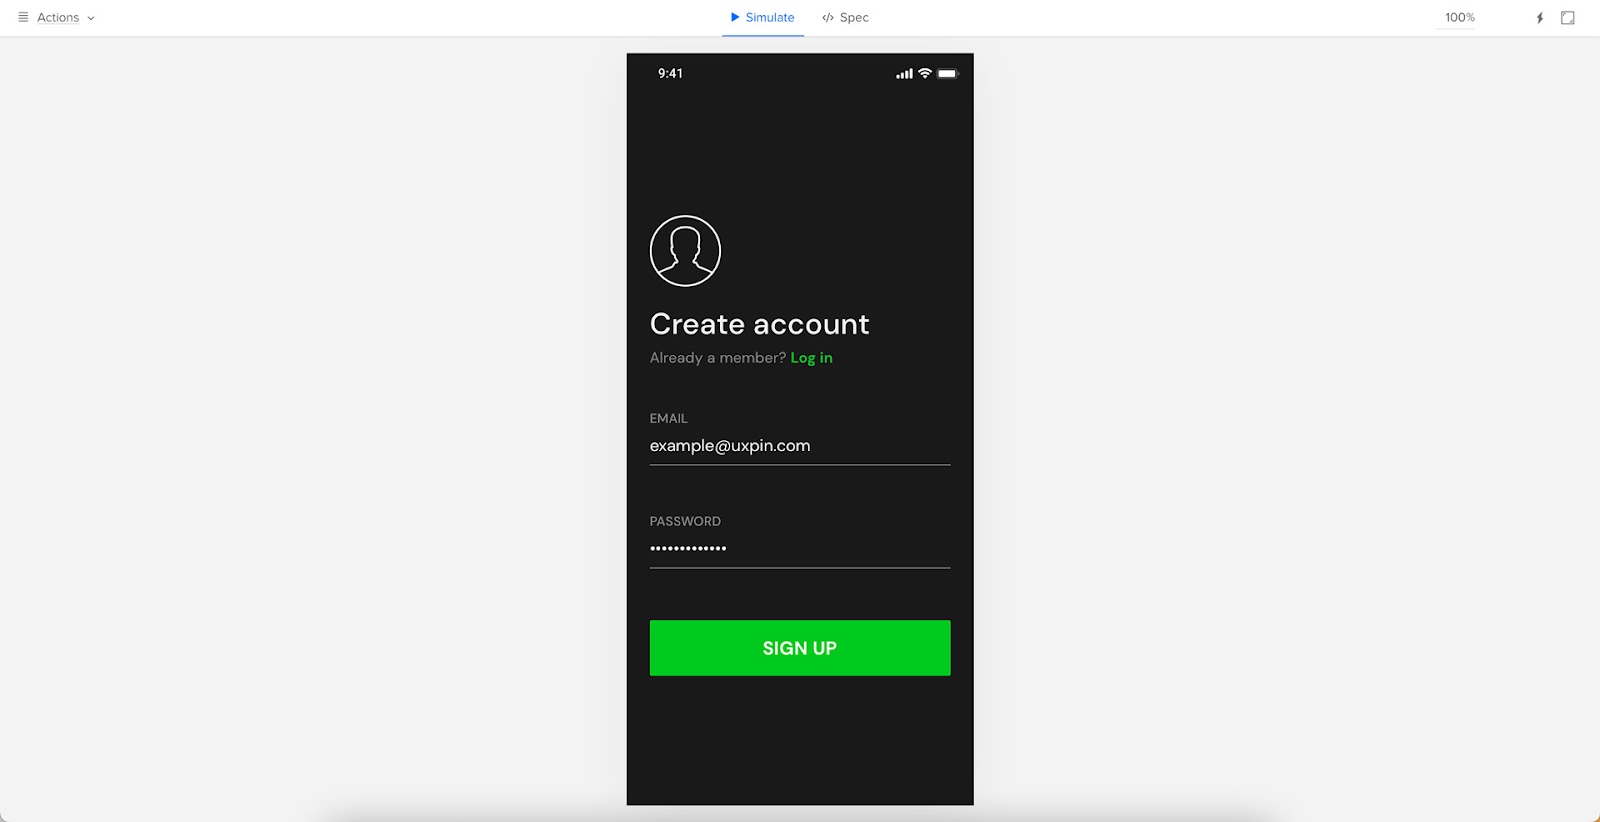Click the example@uxpin.com email field
Image resolution: width=1600 pixels, height=822 pixels.
800,446
